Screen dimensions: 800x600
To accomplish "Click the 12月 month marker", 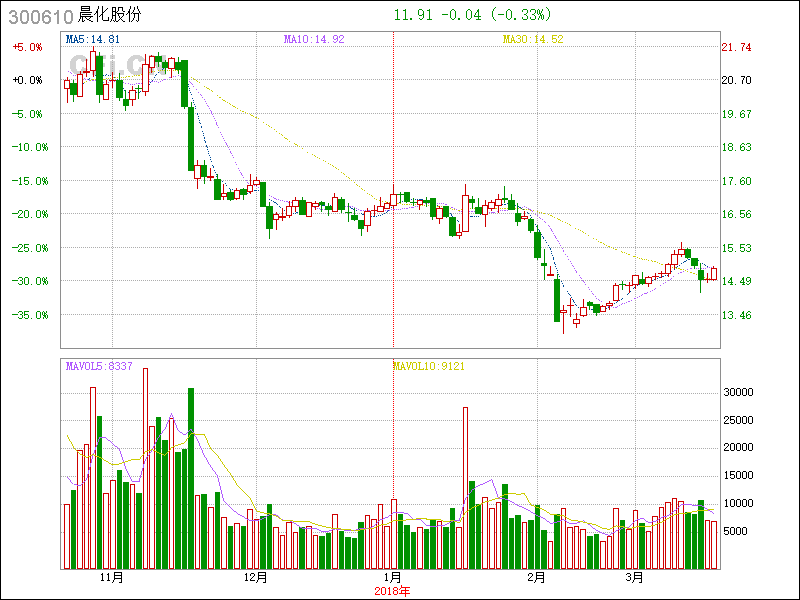I will [x=256, y=578].
